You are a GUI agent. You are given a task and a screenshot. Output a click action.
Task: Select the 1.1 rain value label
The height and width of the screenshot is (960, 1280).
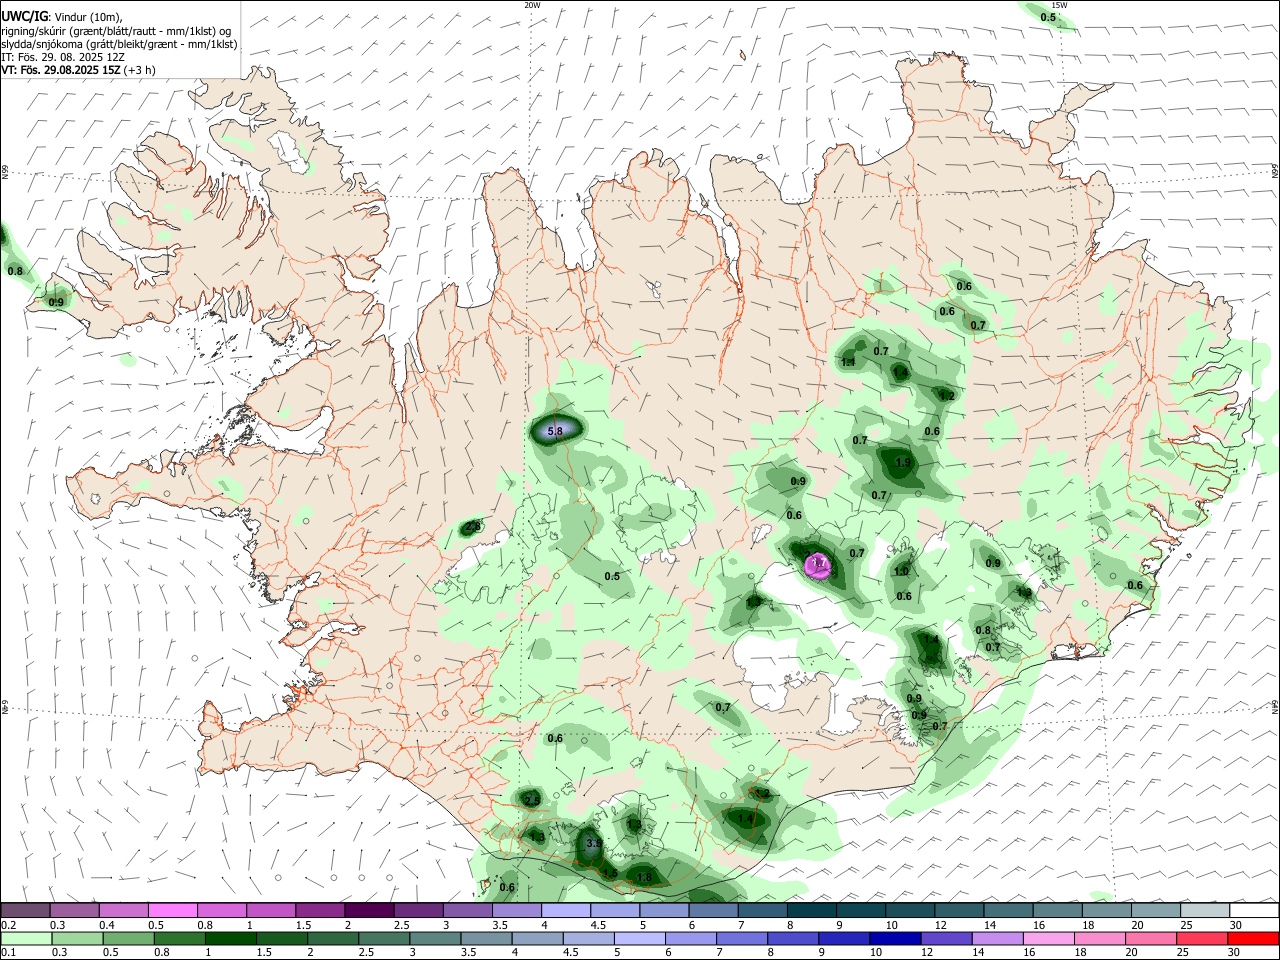pos(848,362)
